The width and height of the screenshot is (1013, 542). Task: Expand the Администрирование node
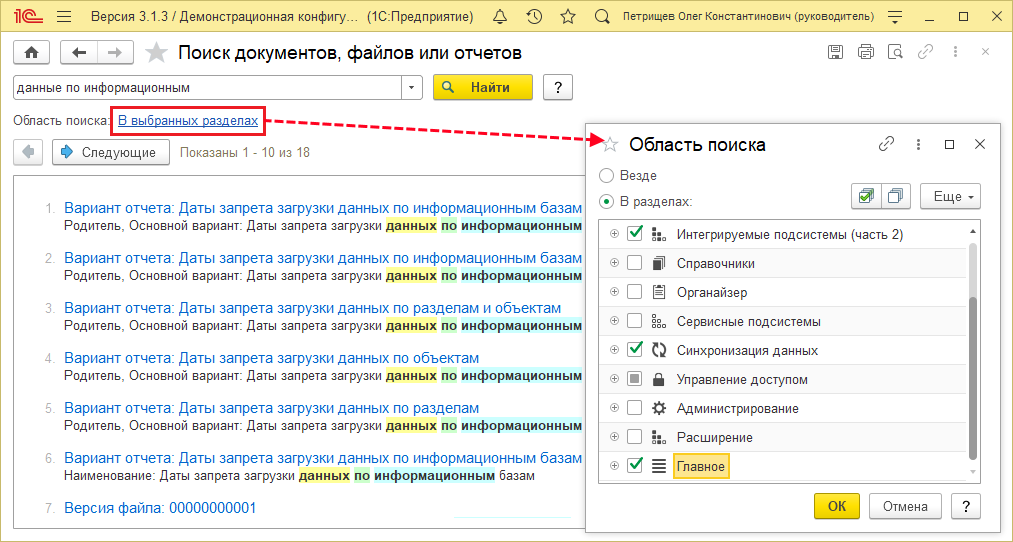coord(614,408)
